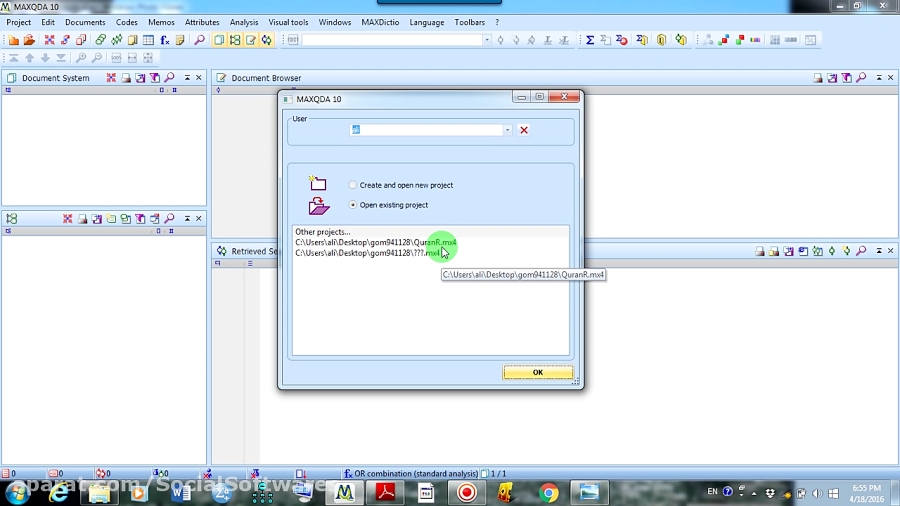Image resolution: width=900 pixels, height=506 pixels.
Task: Open the Project menu
Action: (x=18, y=22)
